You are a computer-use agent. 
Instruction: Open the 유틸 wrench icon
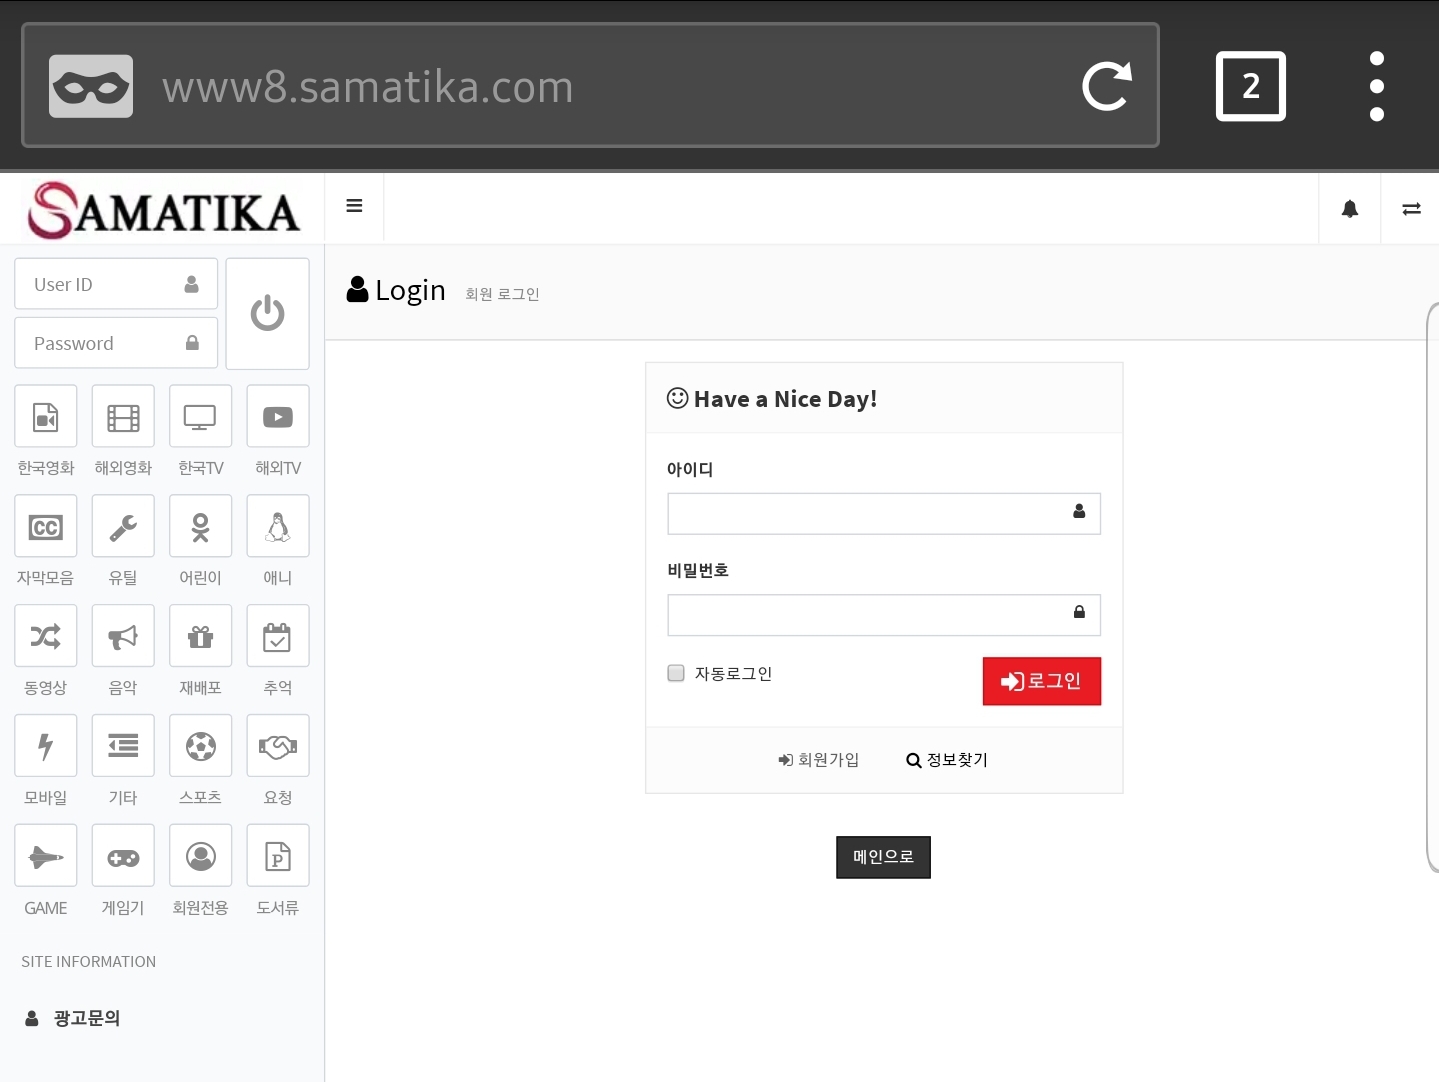click(x=123, y=526)
